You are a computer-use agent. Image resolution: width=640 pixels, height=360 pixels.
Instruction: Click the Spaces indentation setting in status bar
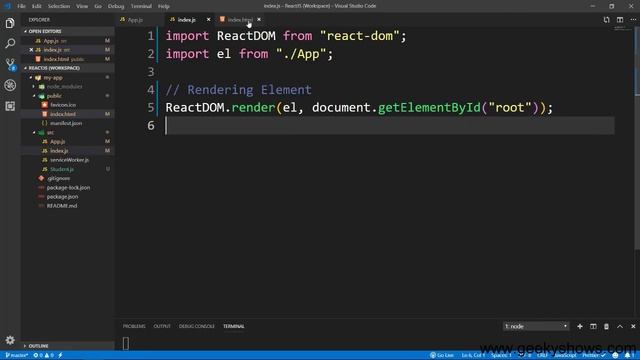pyautogui.click(x=501, y=355)
